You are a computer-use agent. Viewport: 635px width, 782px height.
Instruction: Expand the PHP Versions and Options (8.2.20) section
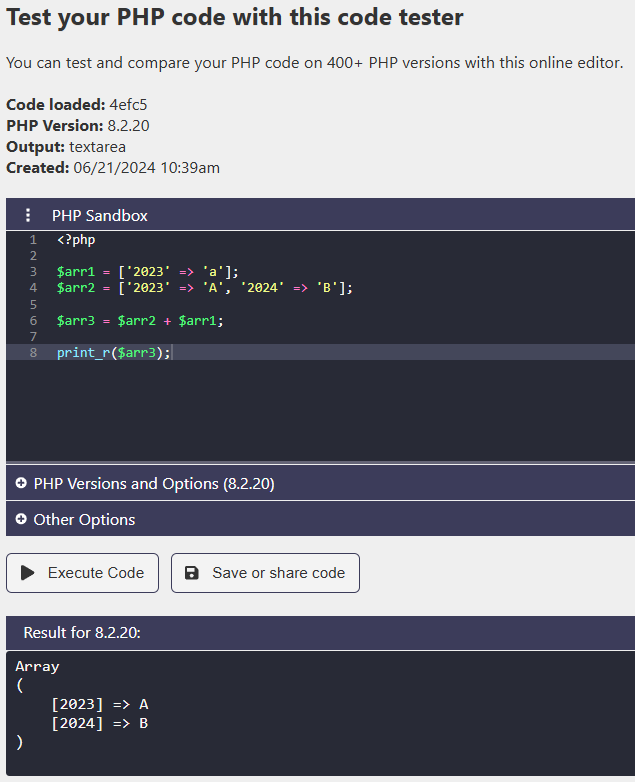click(154, 483)
